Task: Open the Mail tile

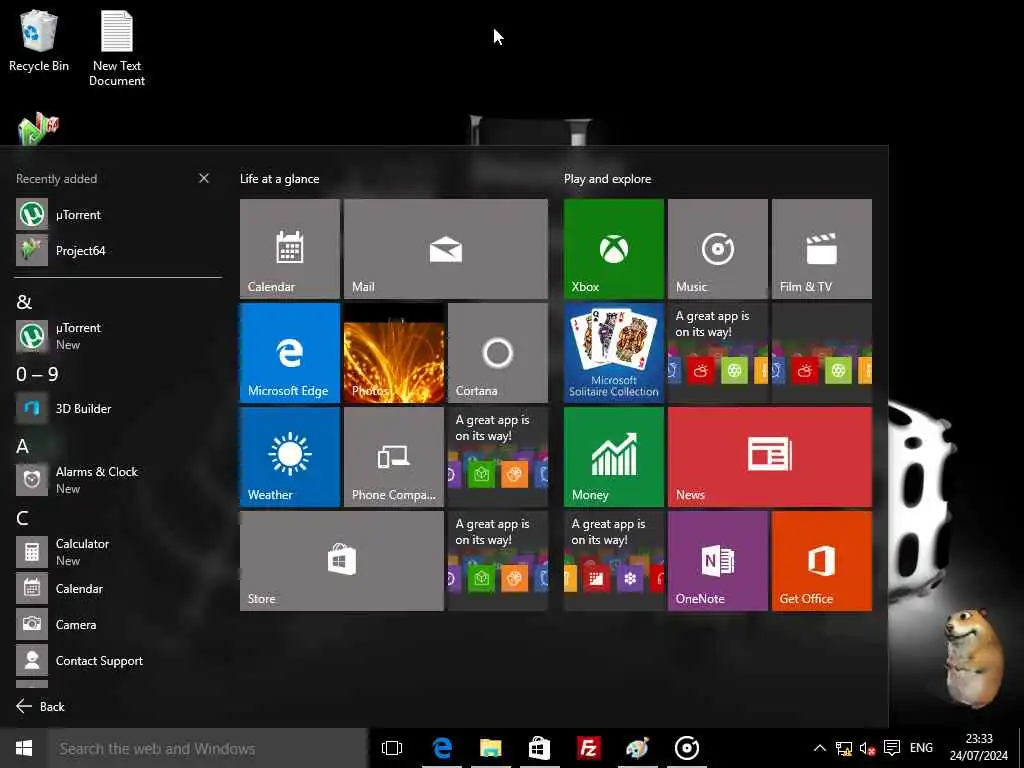Action: 446,249
